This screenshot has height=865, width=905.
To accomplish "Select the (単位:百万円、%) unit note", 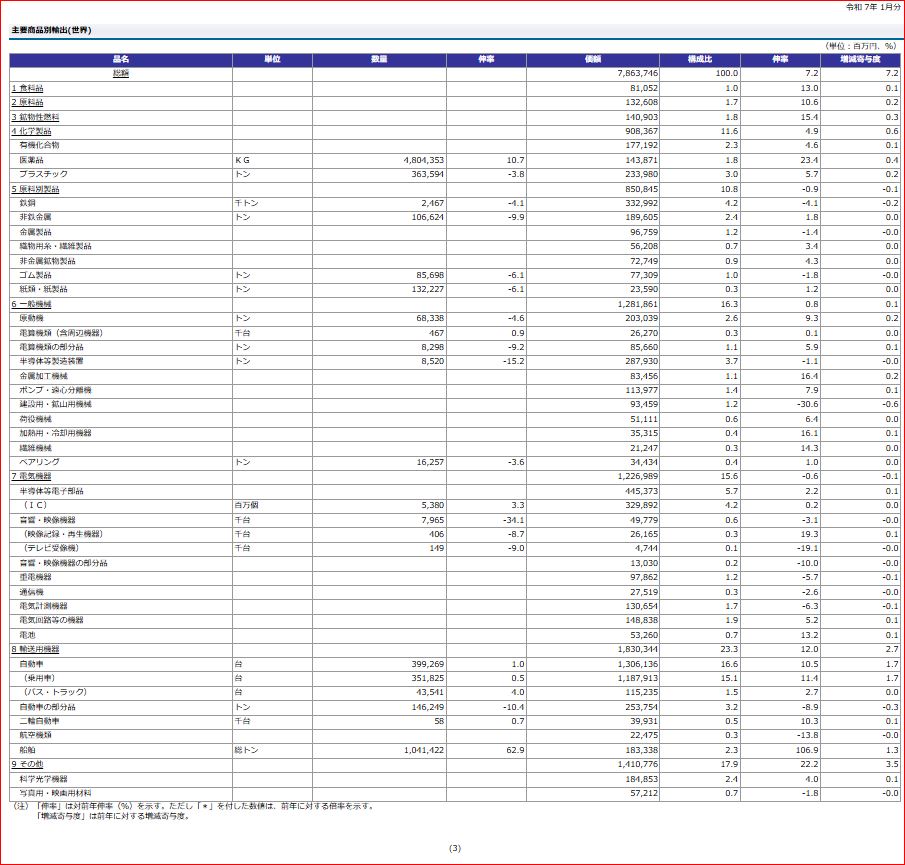I will (x=861, y=46).
